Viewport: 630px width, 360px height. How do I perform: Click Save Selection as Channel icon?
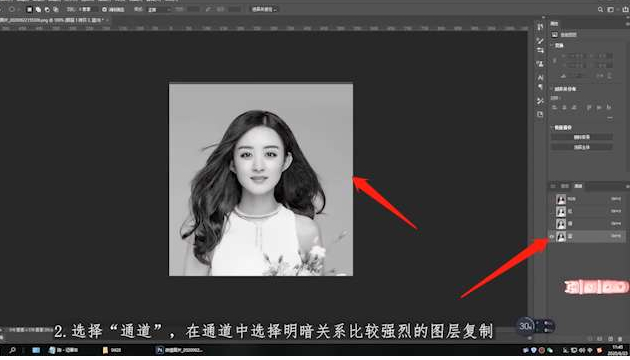point(600,339)
